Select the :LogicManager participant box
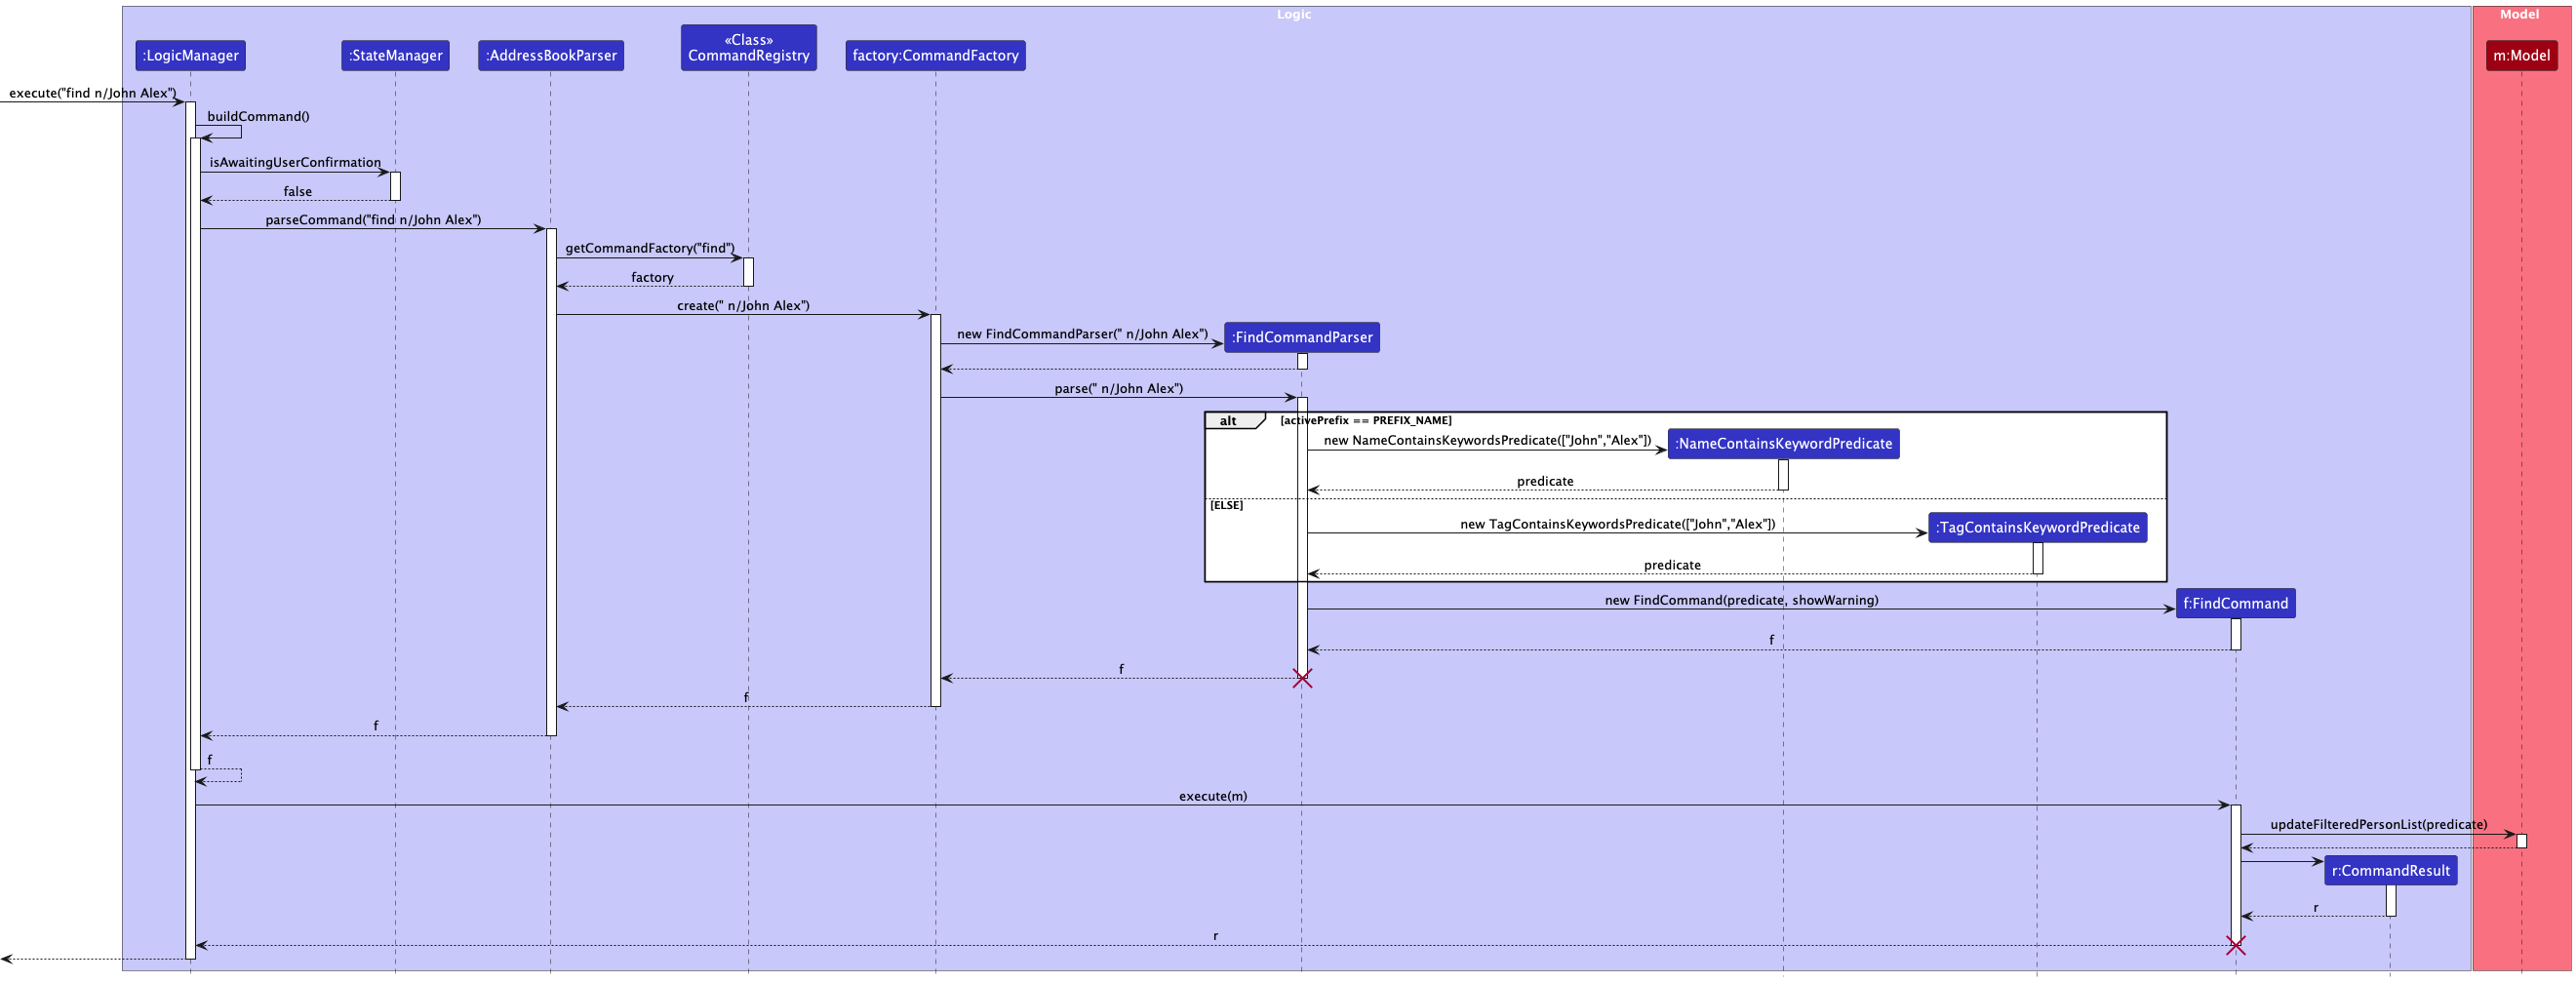Screen dimensions: 2576x982 [190, 56]
